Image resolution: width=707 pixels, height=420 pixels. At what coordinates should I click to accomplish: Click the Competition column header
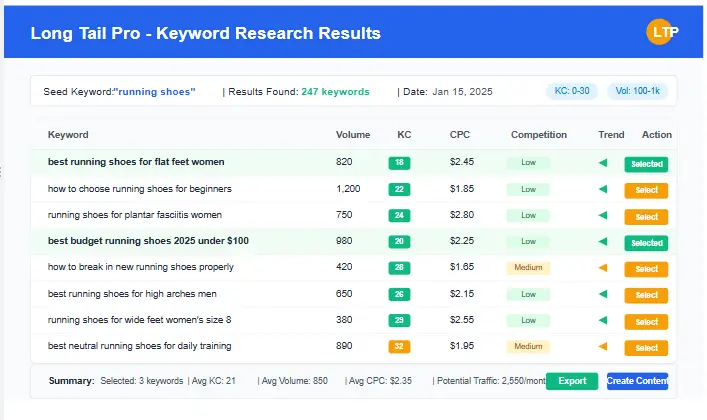[538, 135]
